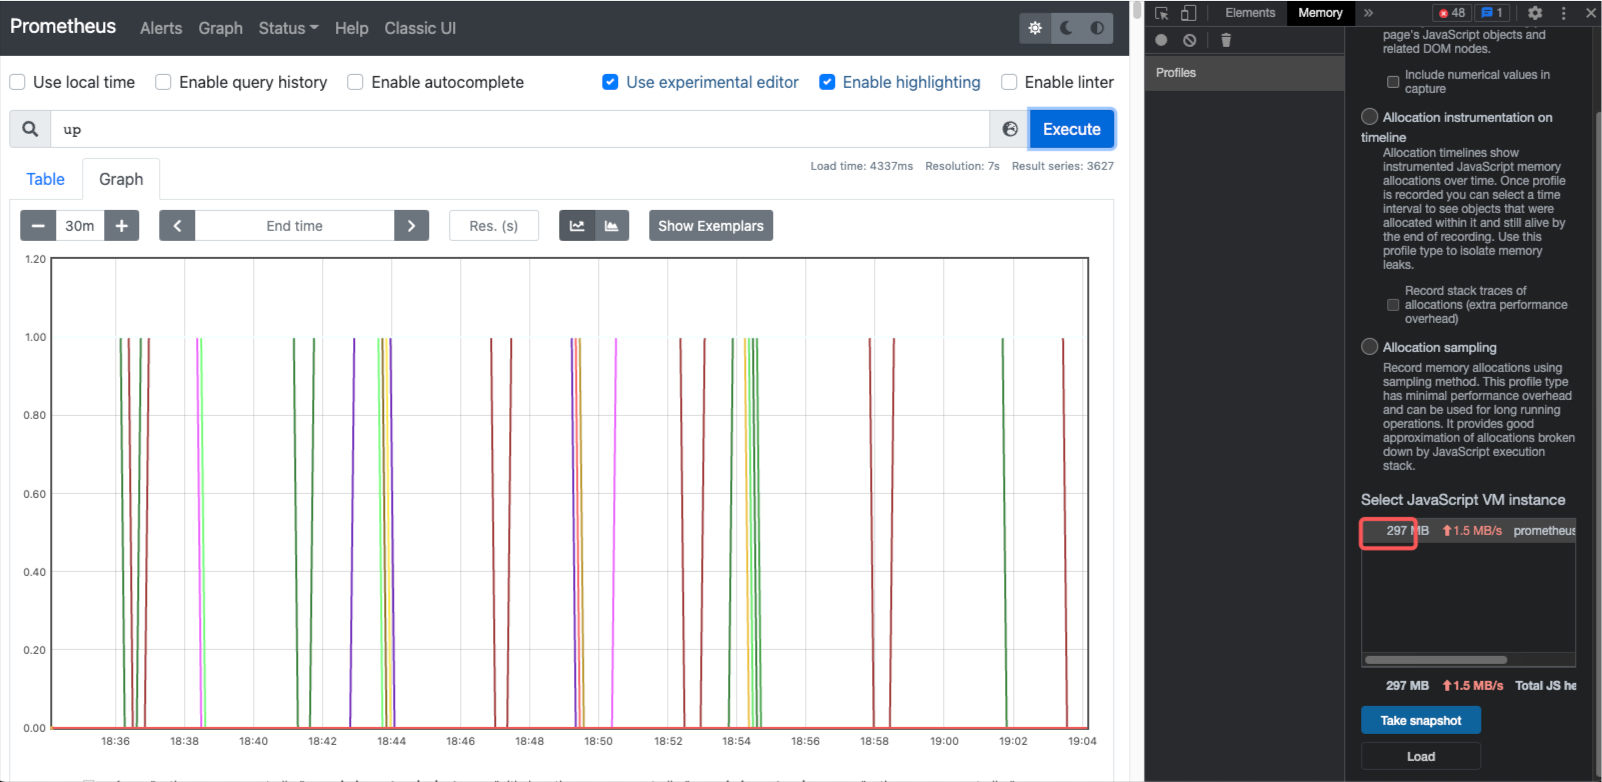Screen dimensions: 1602x782
Task: Start recording a heap profile
Action: point(1161,40)
